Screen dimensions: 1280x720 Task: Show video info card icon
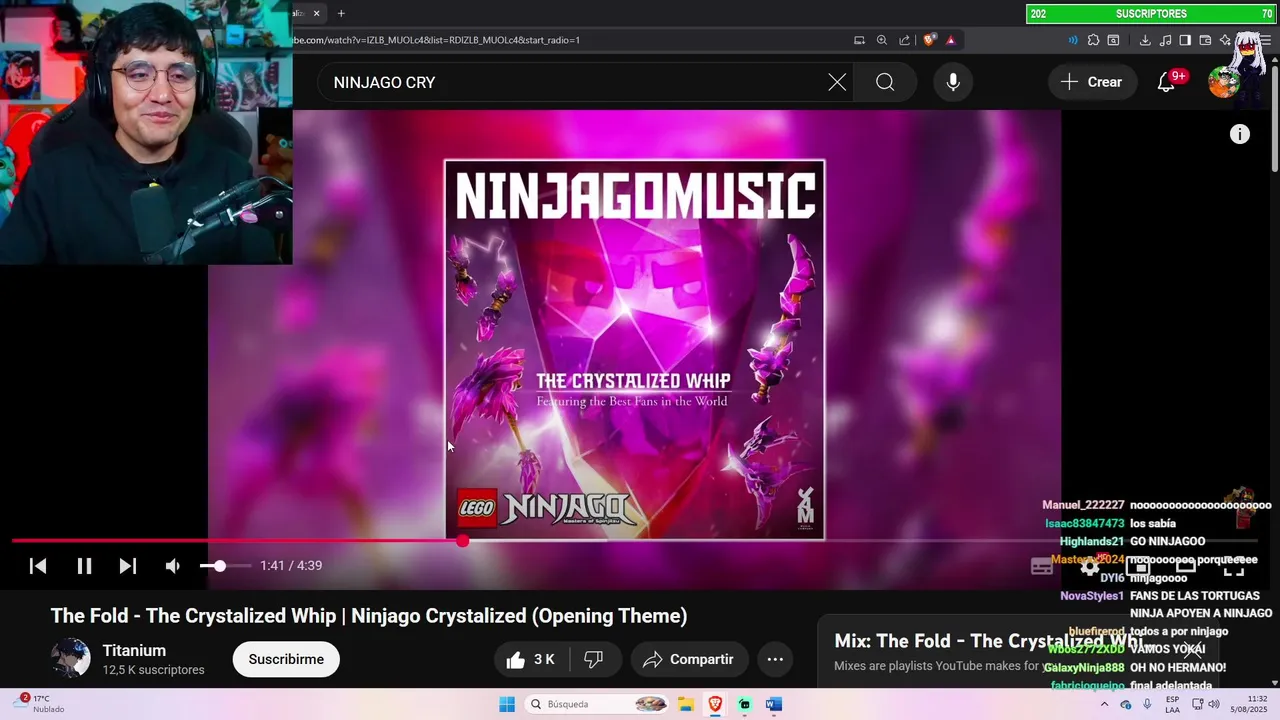(x=1240, y=134)
